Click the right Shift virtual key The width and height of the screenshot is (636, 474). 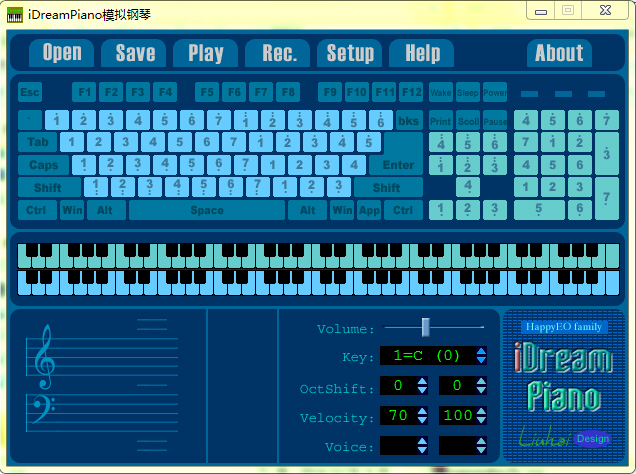click(388, 187)
